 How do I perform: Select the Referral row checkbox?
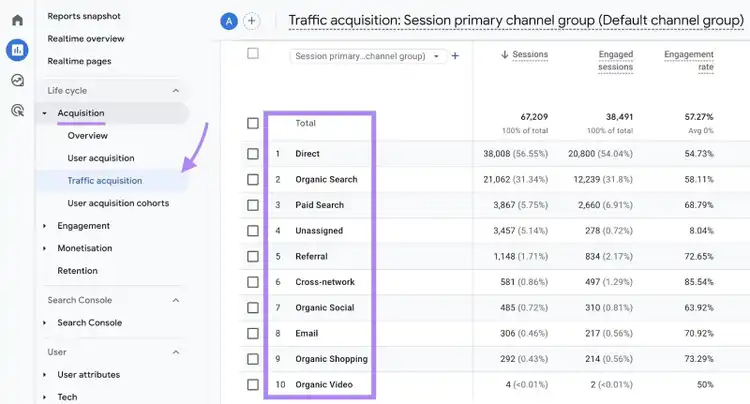[253, 256]
